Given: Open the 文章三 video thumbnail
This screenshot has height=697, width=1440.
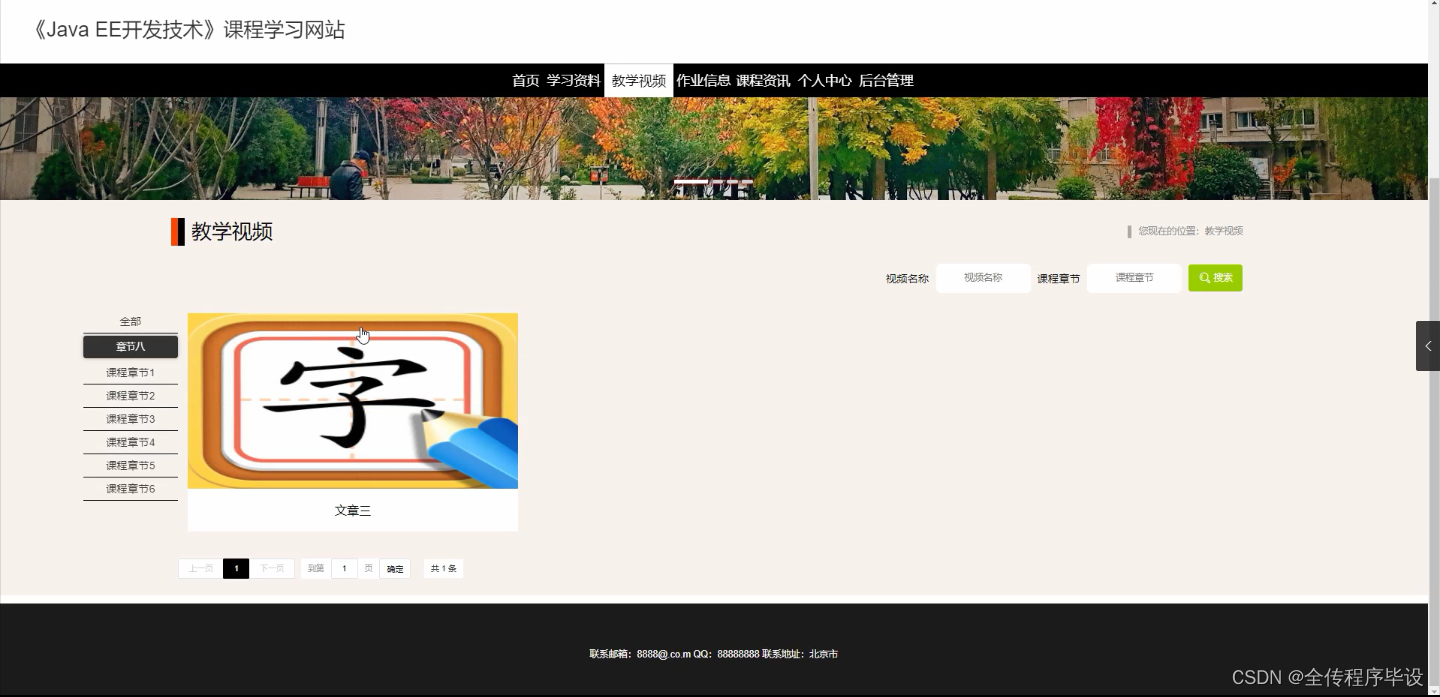Looking at the screenshot, I should tap(352, 400).
